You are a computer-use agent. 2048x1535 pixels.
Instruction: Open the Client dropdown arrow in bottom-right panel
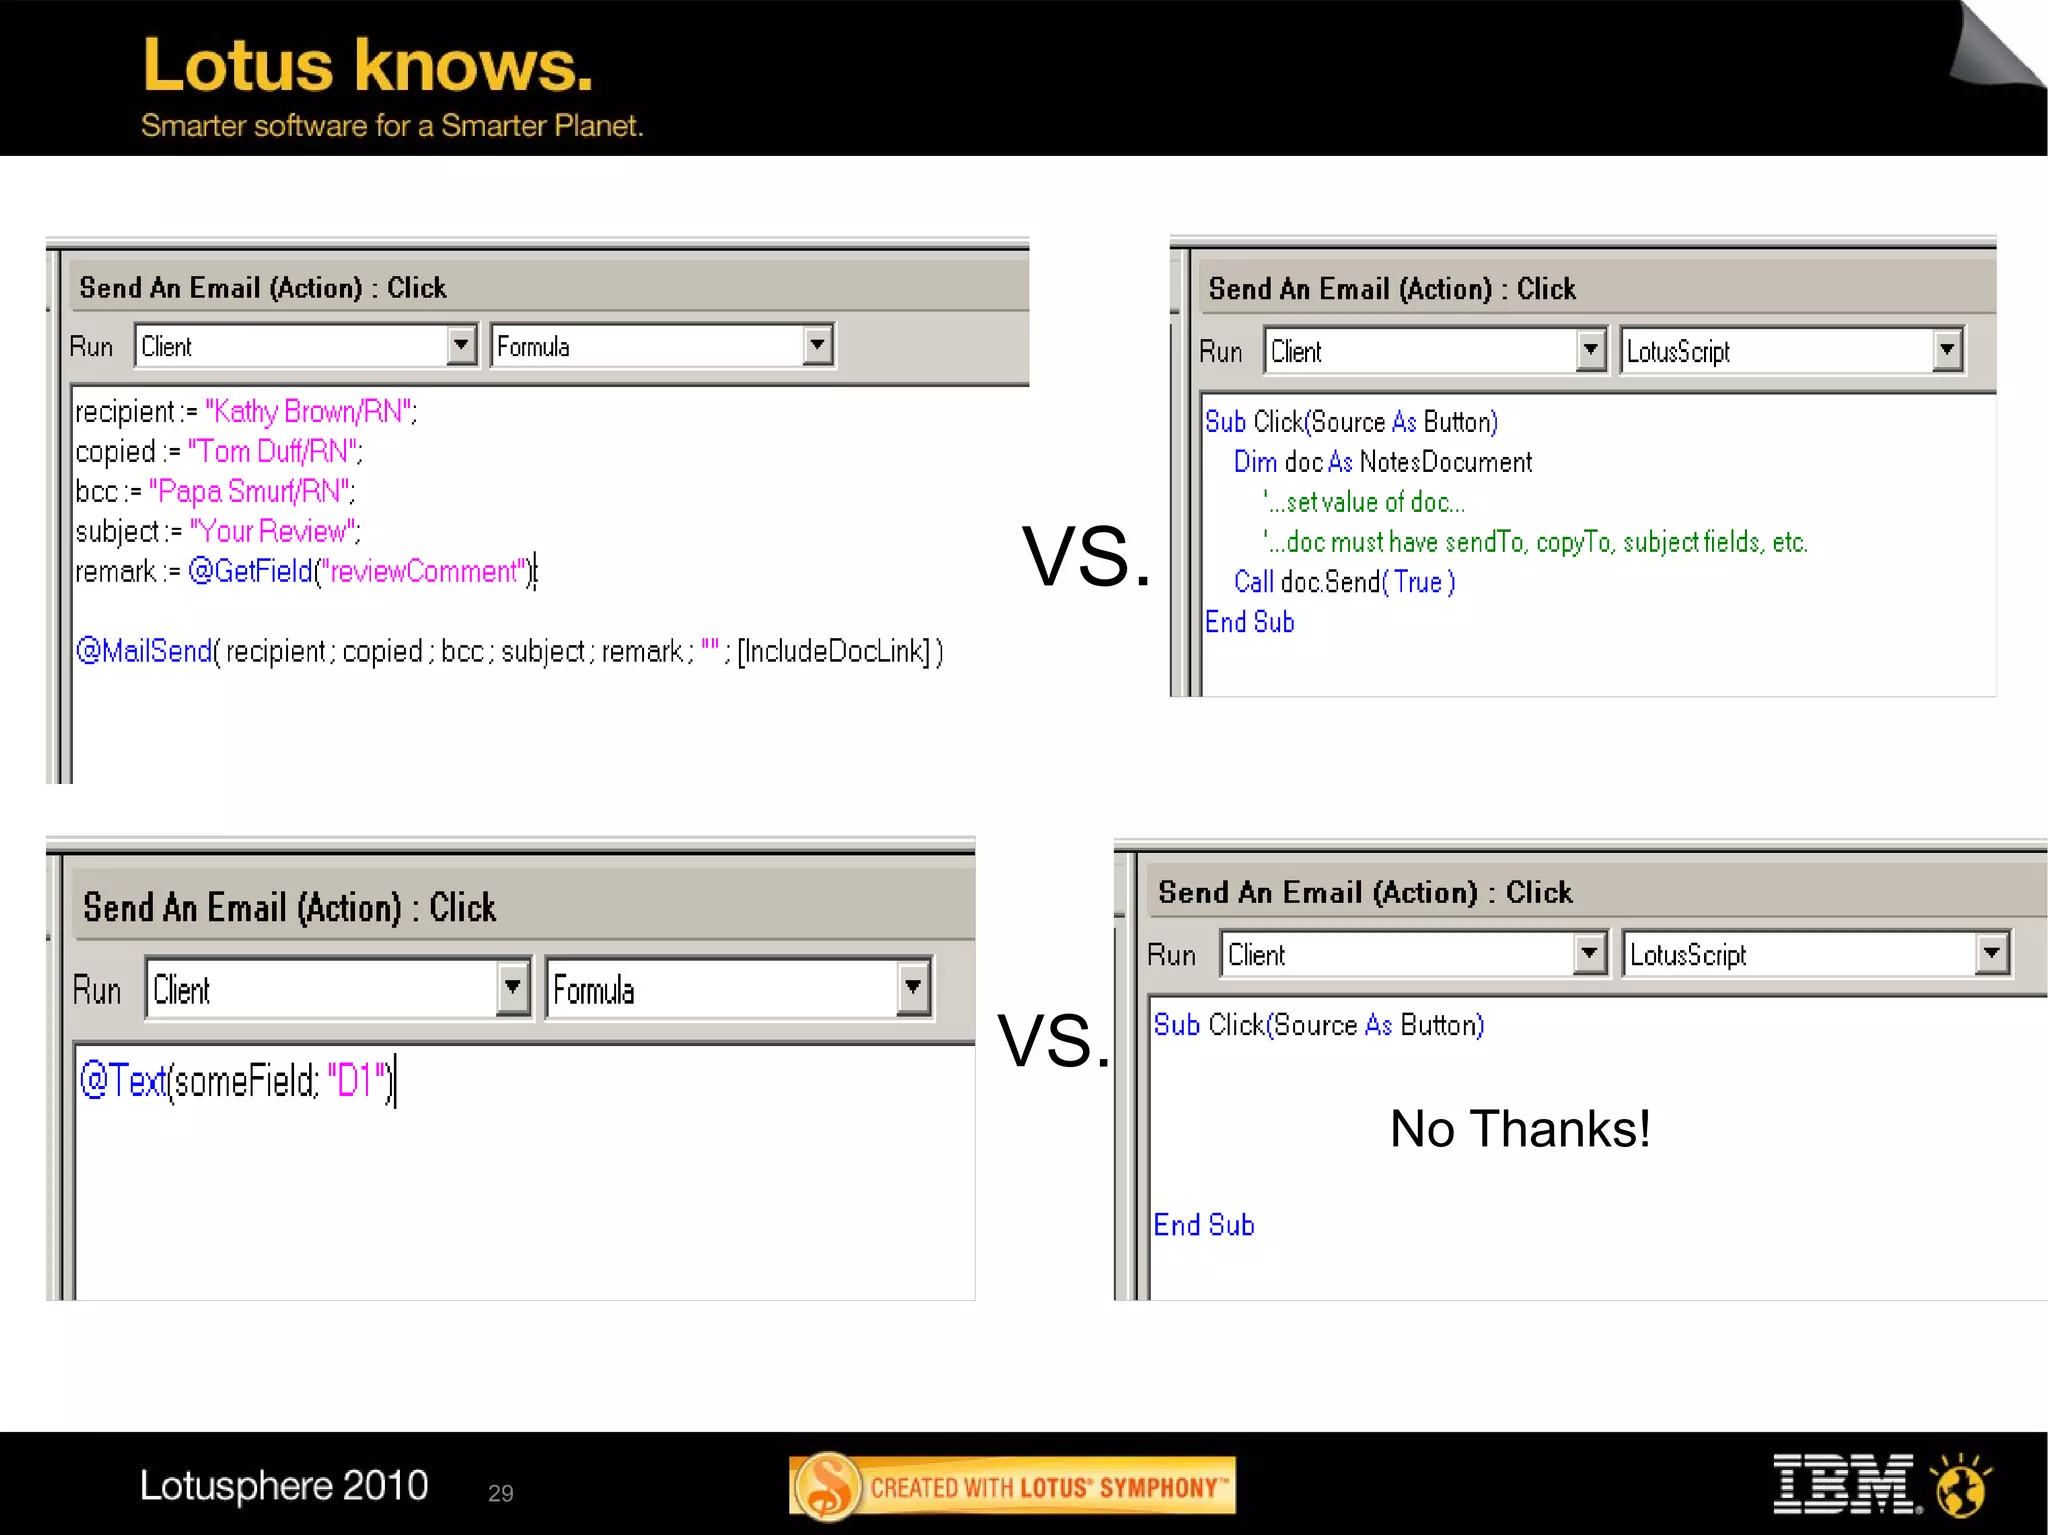click(x=1589, y=954)
